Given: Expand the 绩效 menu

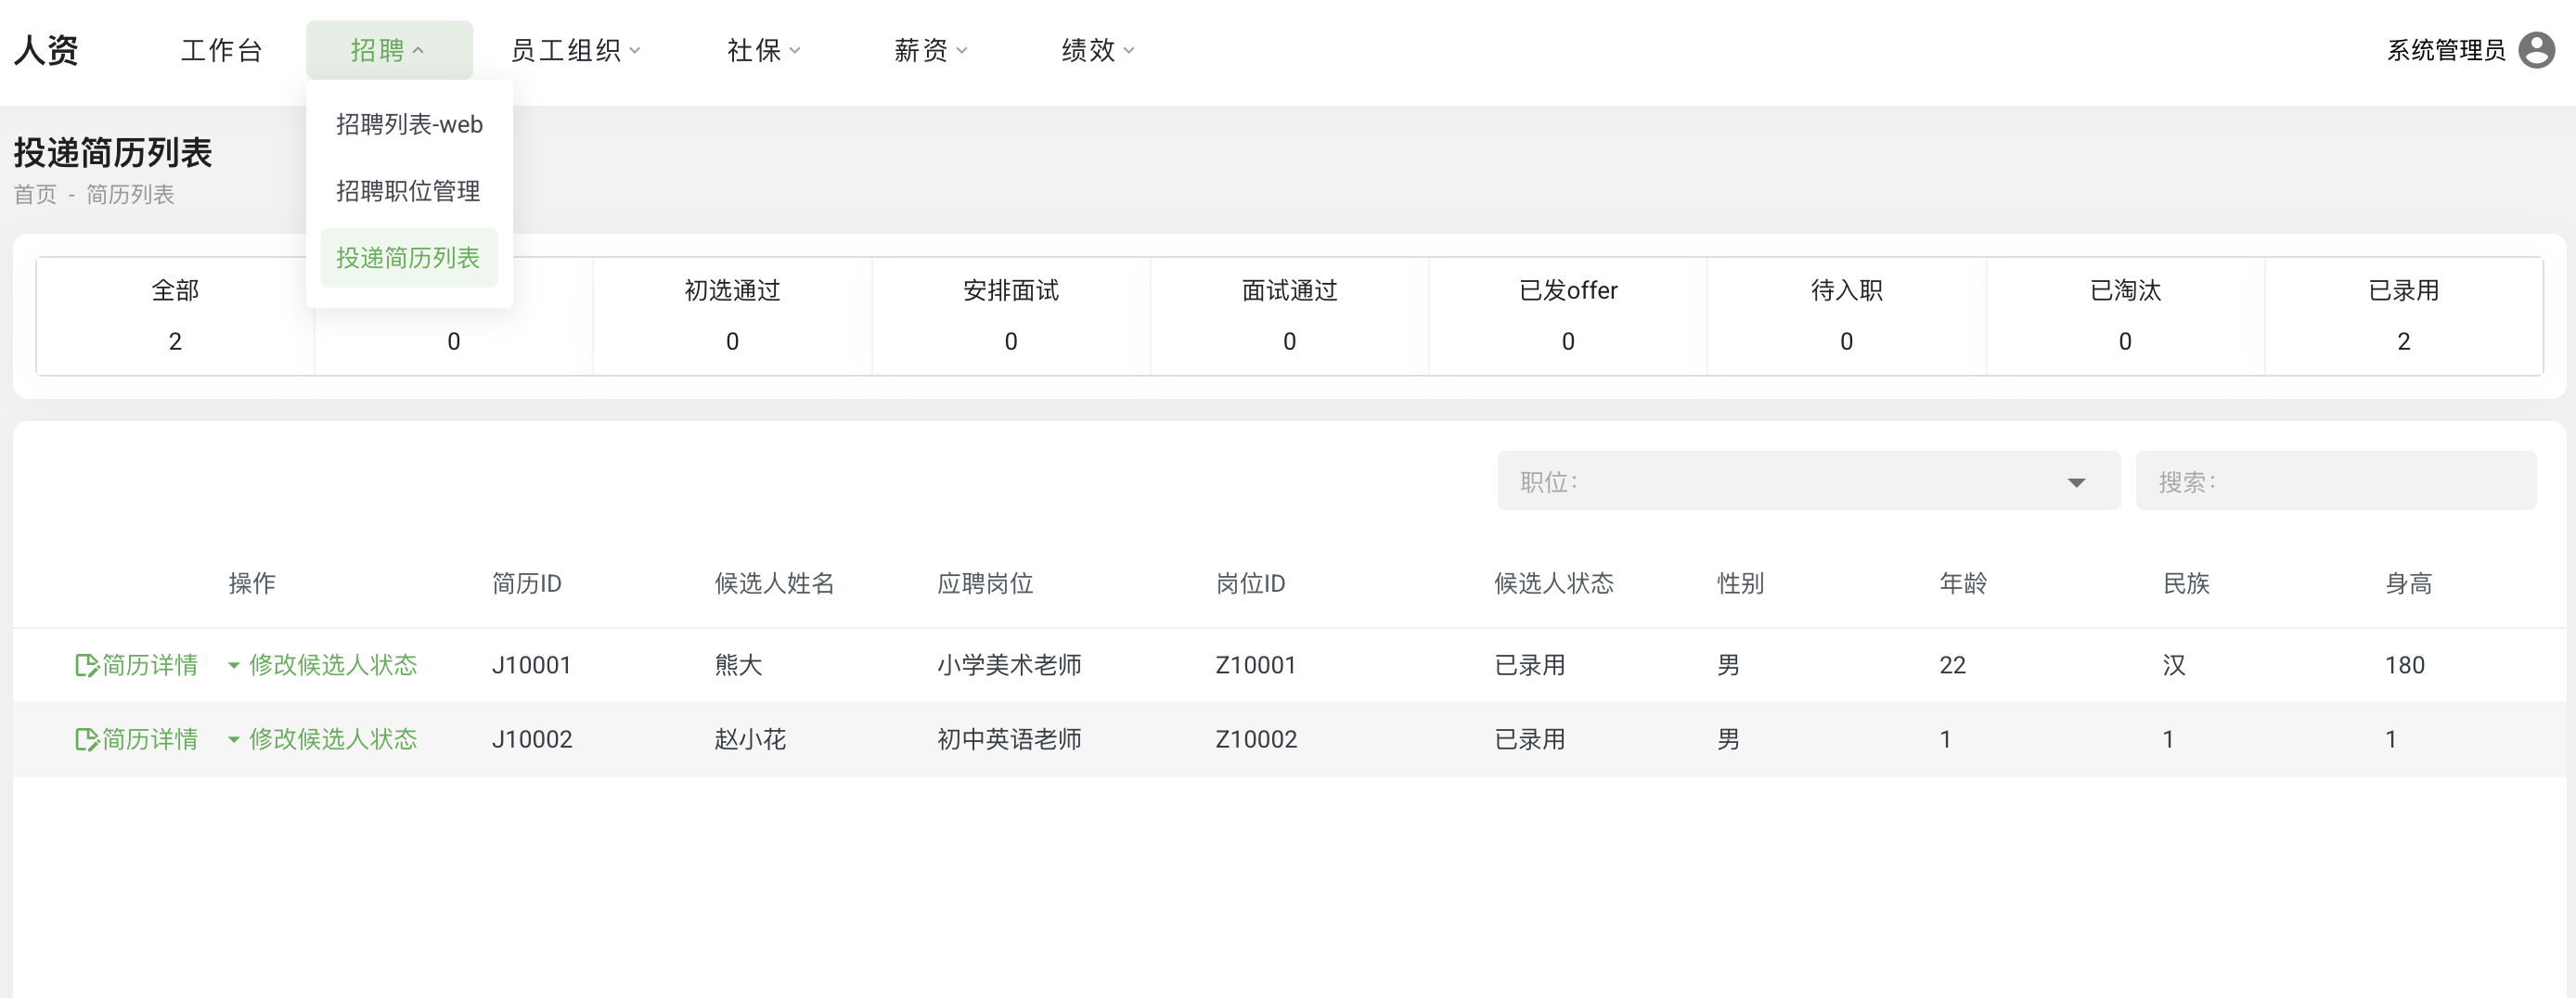Looking at the screenshot, I should (1097, 50).
